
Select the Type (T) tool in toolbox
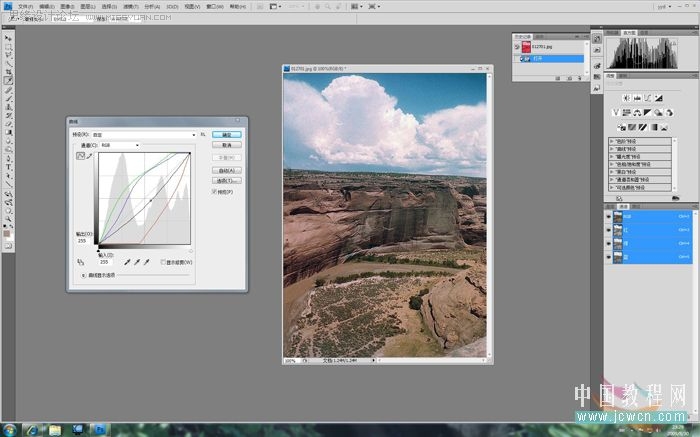coord(8,167)
